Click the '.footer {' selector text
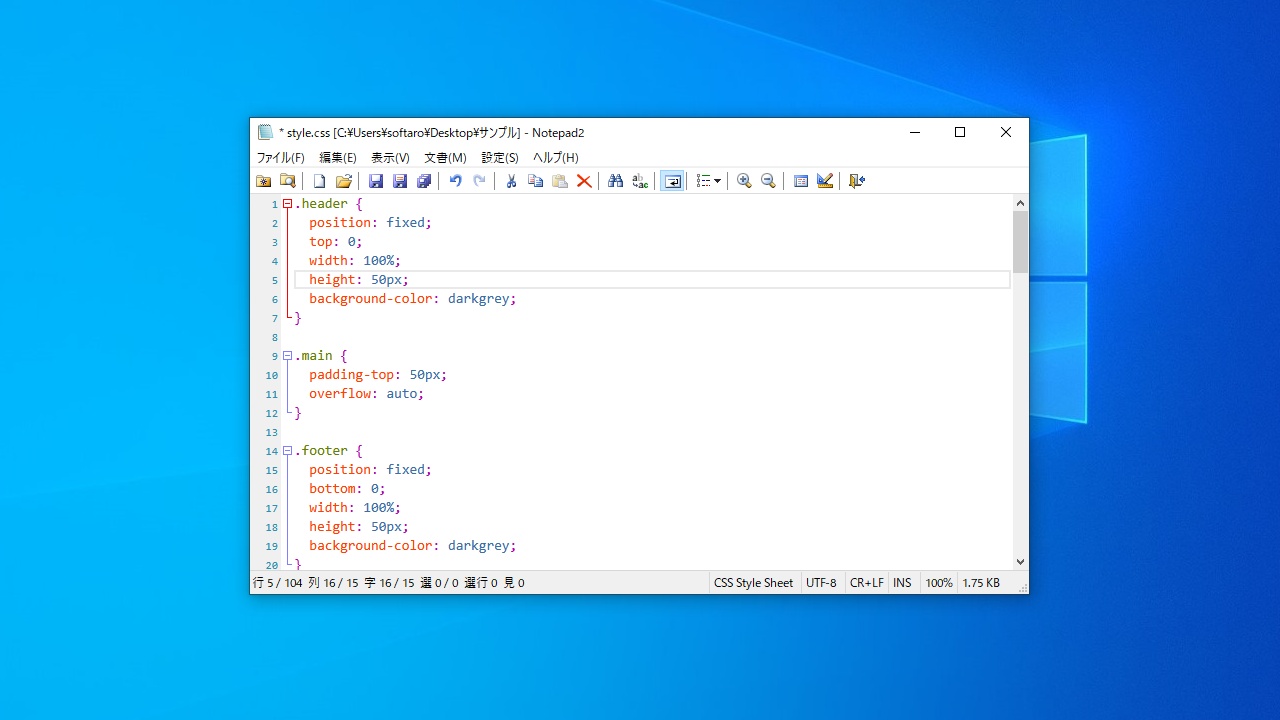 328,451
